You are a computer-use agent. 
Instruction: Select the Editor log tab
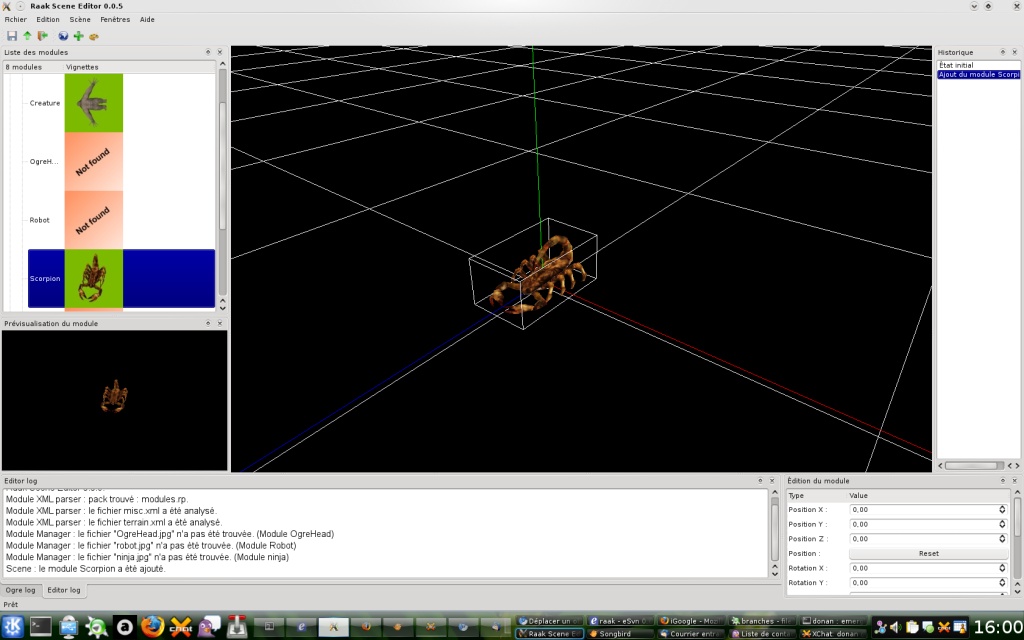pos(64,590)
